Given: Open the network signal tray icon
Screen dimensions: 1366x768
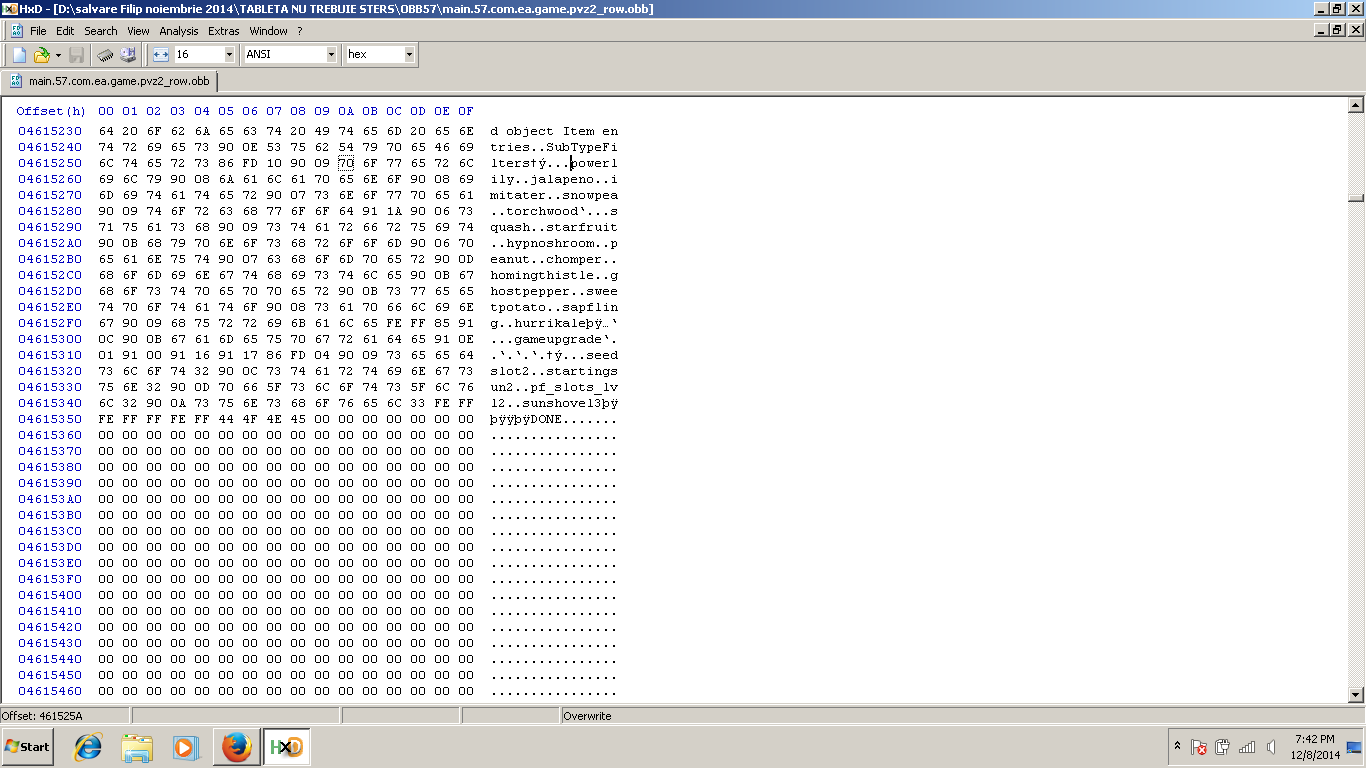Looking at the screenshot, I should tap(1247, 747).
